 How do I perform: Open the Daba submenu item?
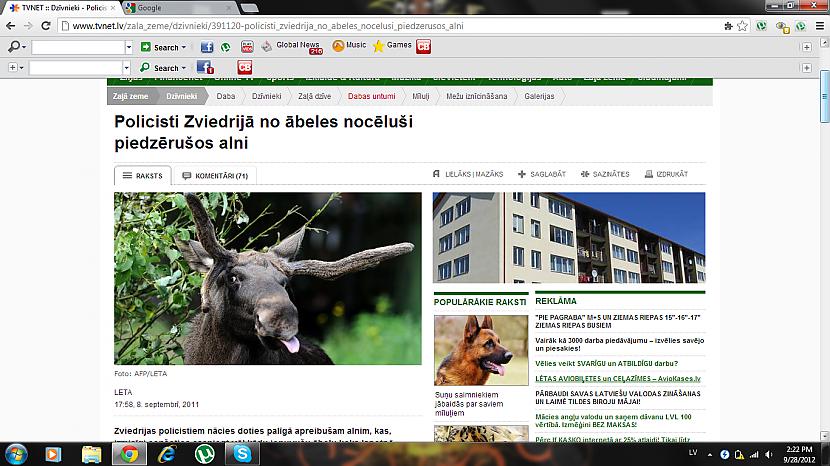(225, 96)
